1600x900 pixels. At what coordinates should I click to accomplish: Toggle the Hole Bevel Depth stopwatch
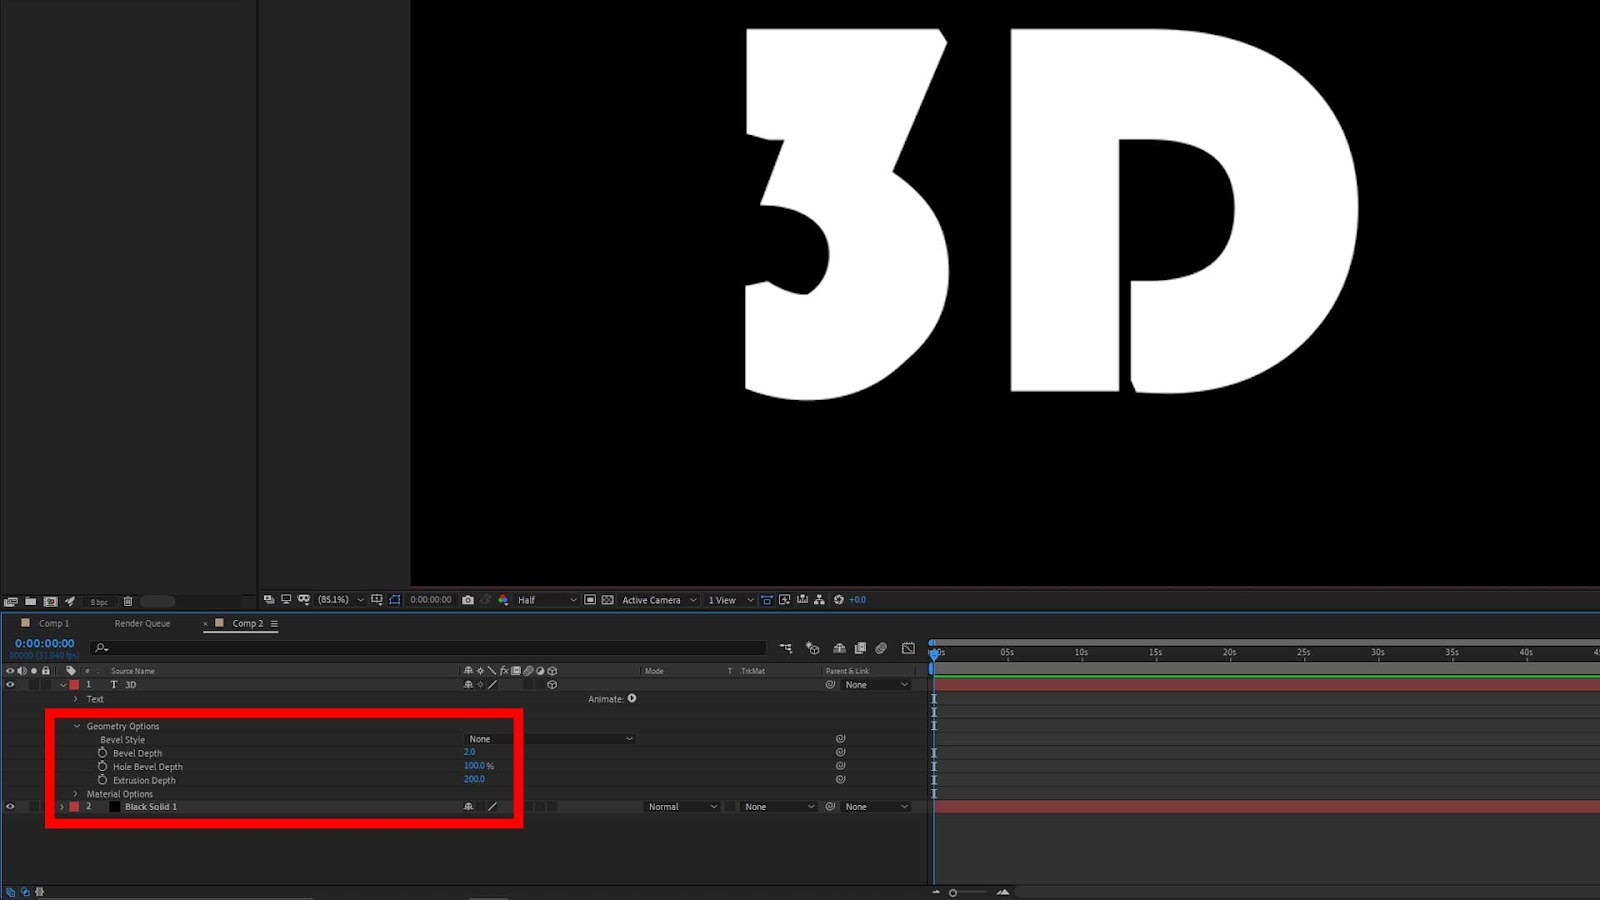(102, 766)
